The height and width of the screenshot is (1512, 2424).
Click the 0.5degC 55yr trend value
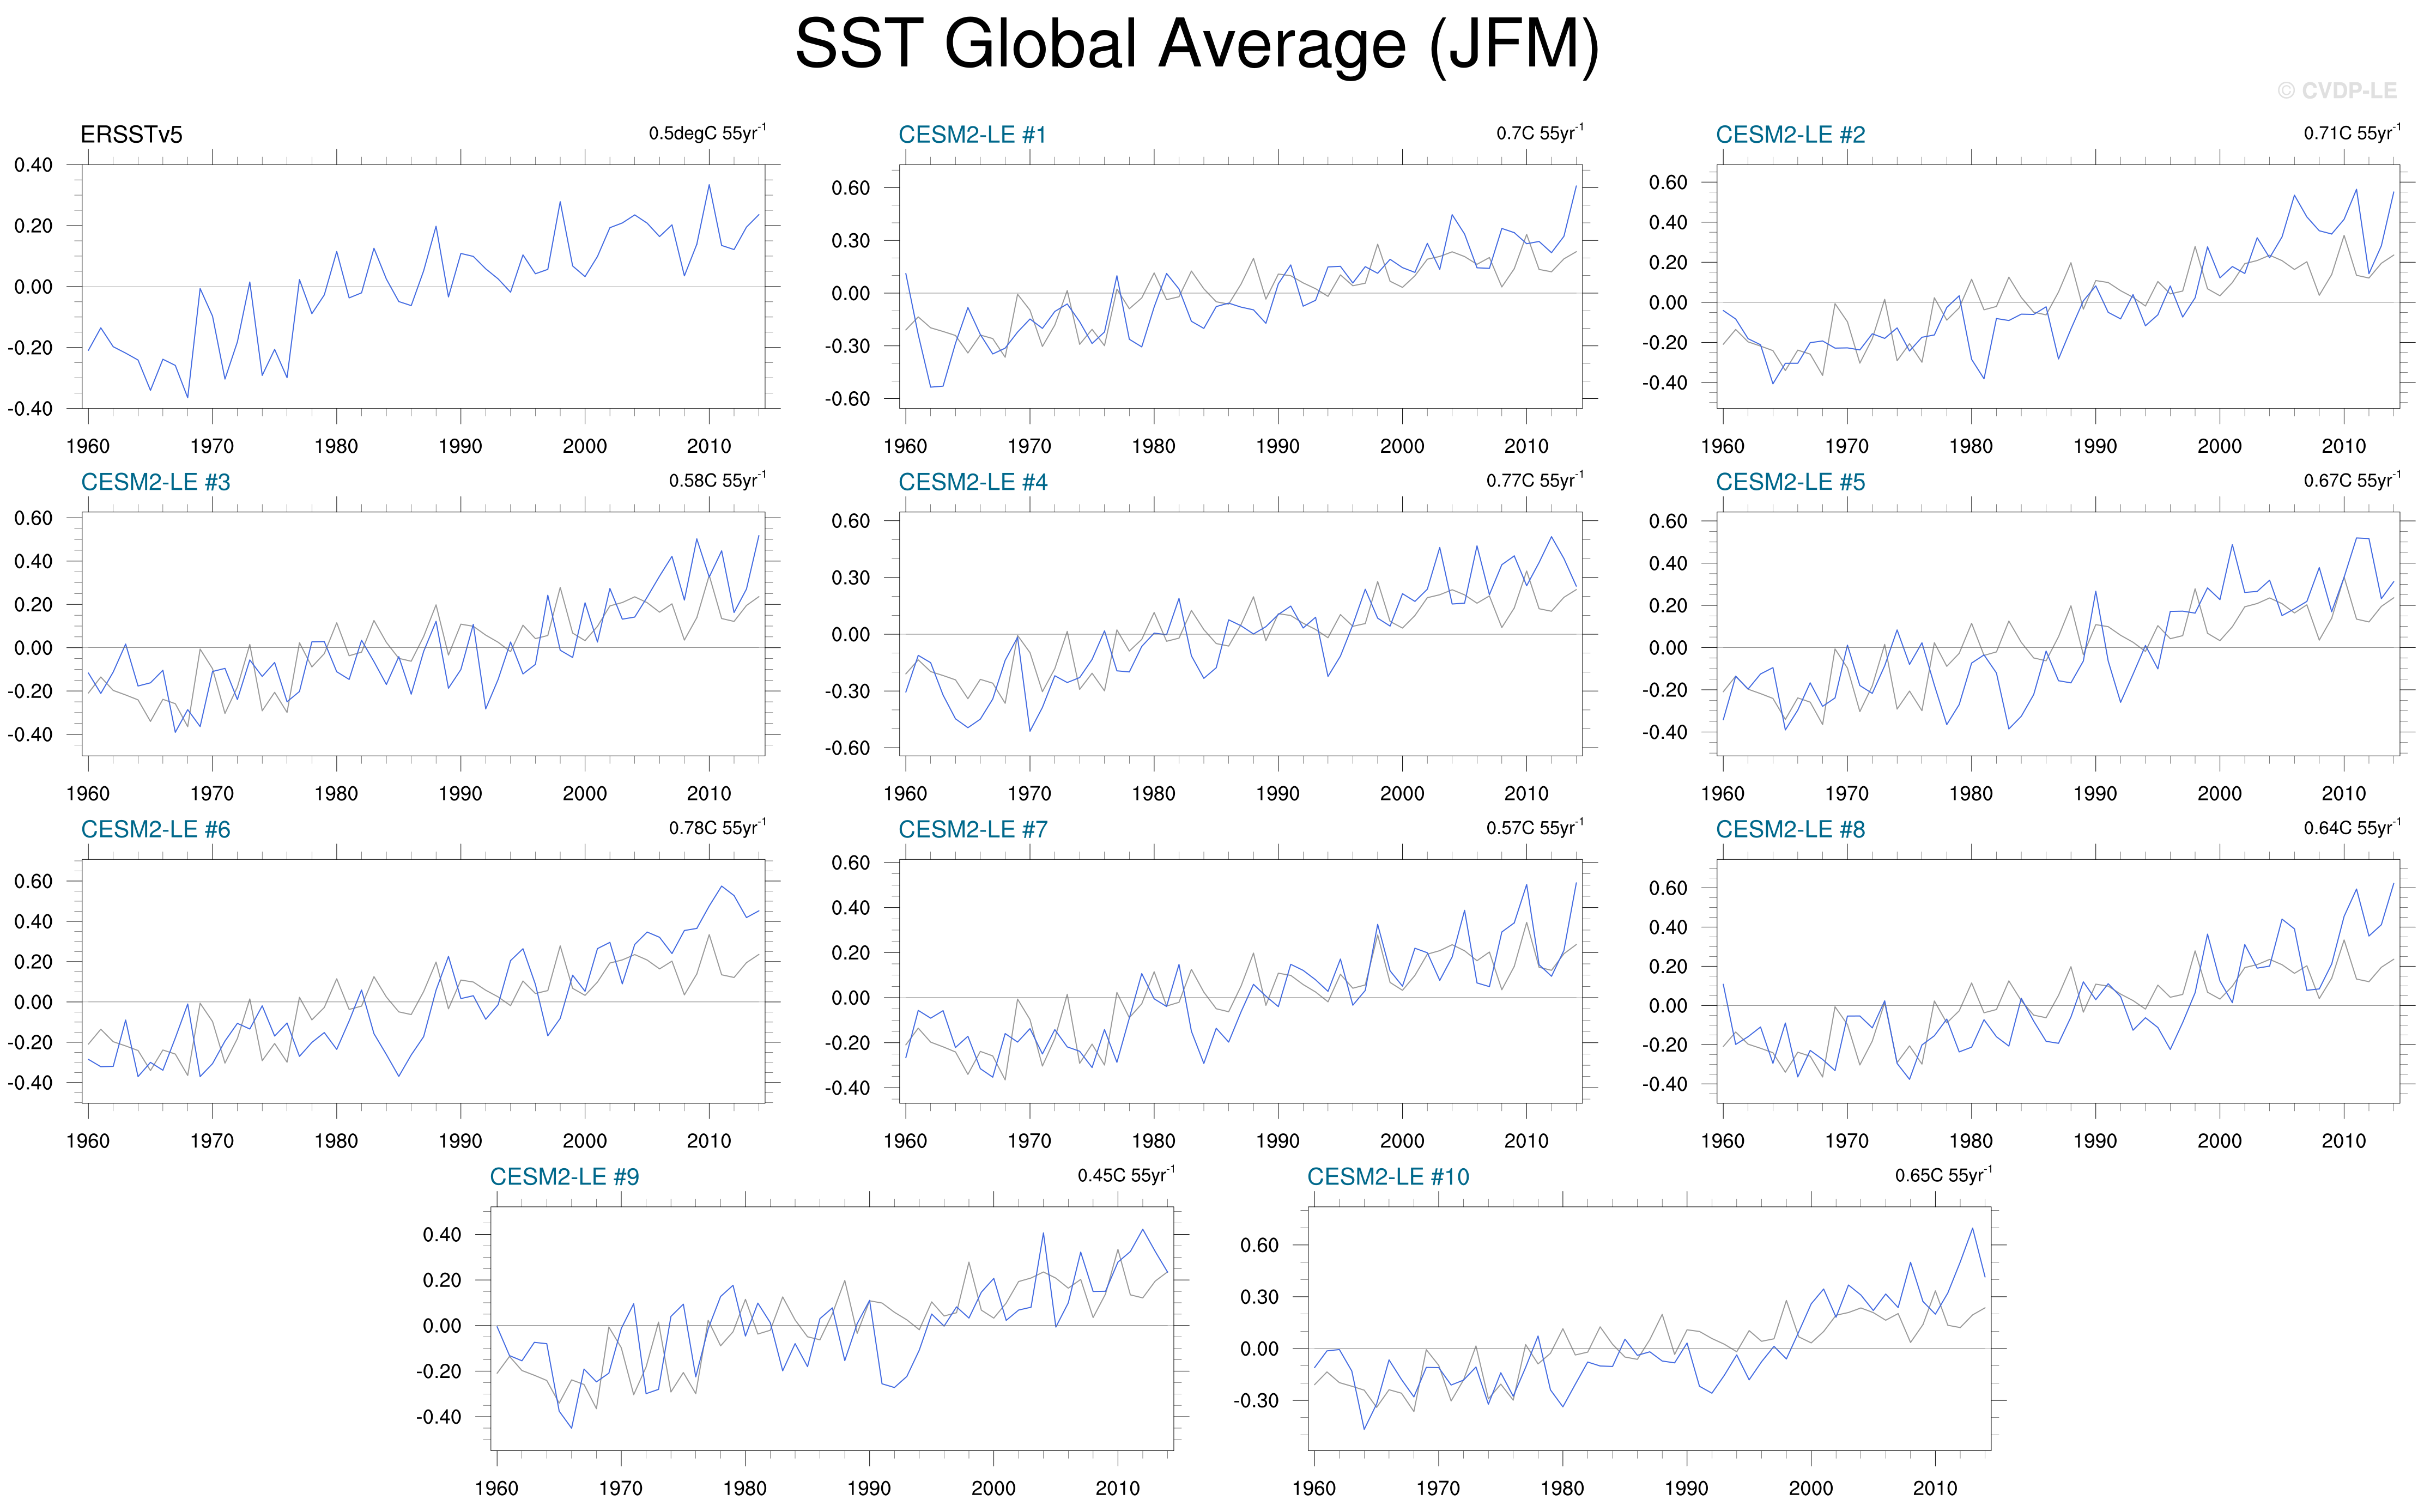pyautogui.click(x=707, y=133)
